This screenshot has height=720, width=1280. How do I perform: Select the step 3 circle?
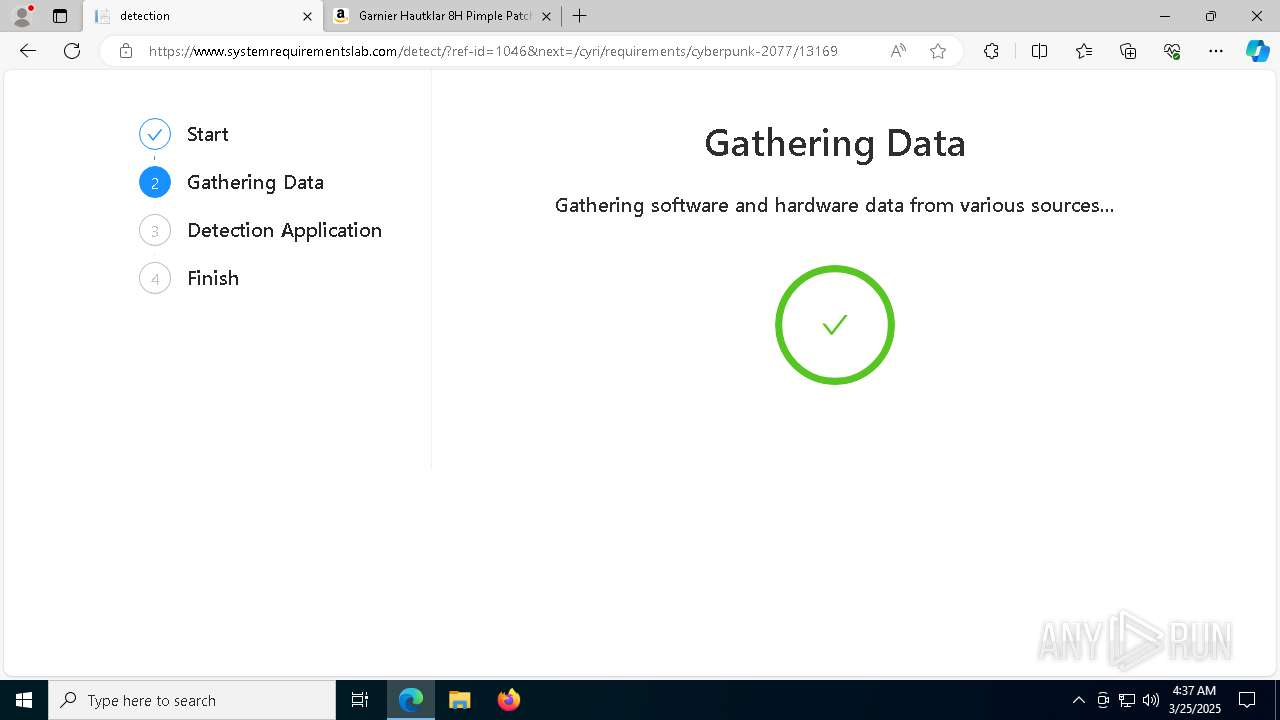tap(155, 230)
